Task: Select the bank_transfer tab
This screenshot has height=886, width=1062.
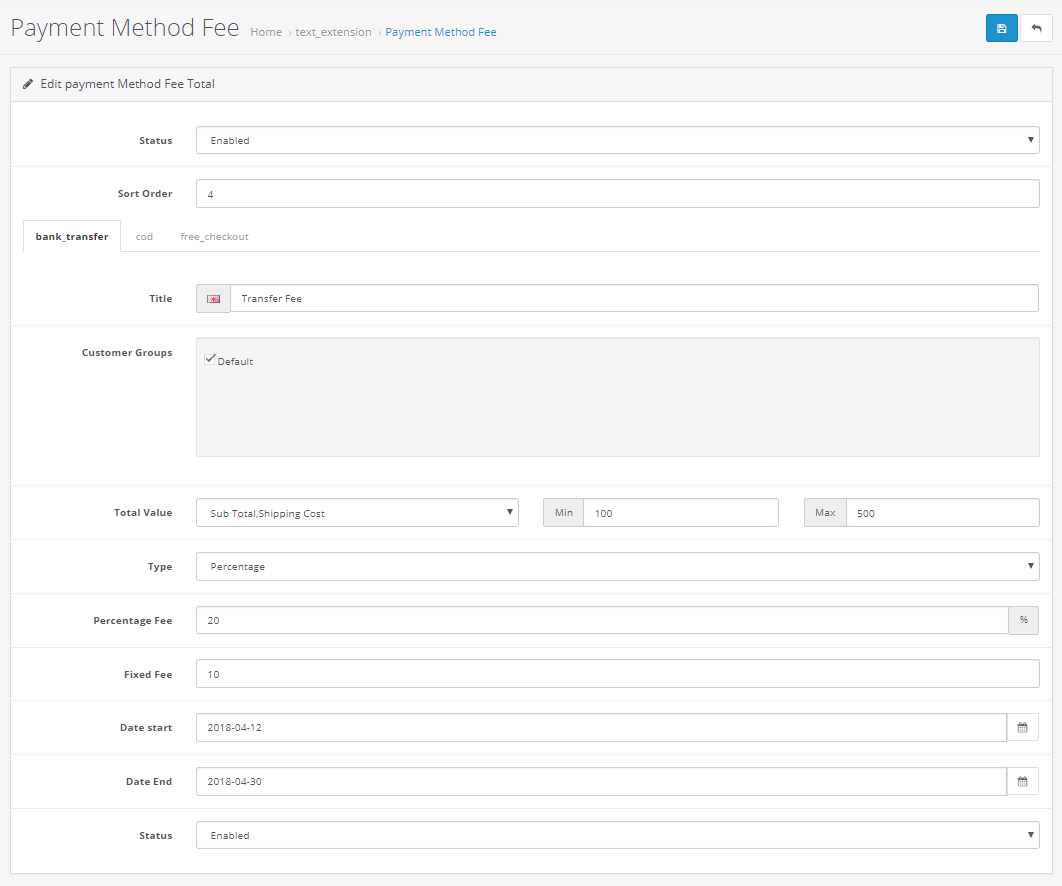Action: coord(72,237)
